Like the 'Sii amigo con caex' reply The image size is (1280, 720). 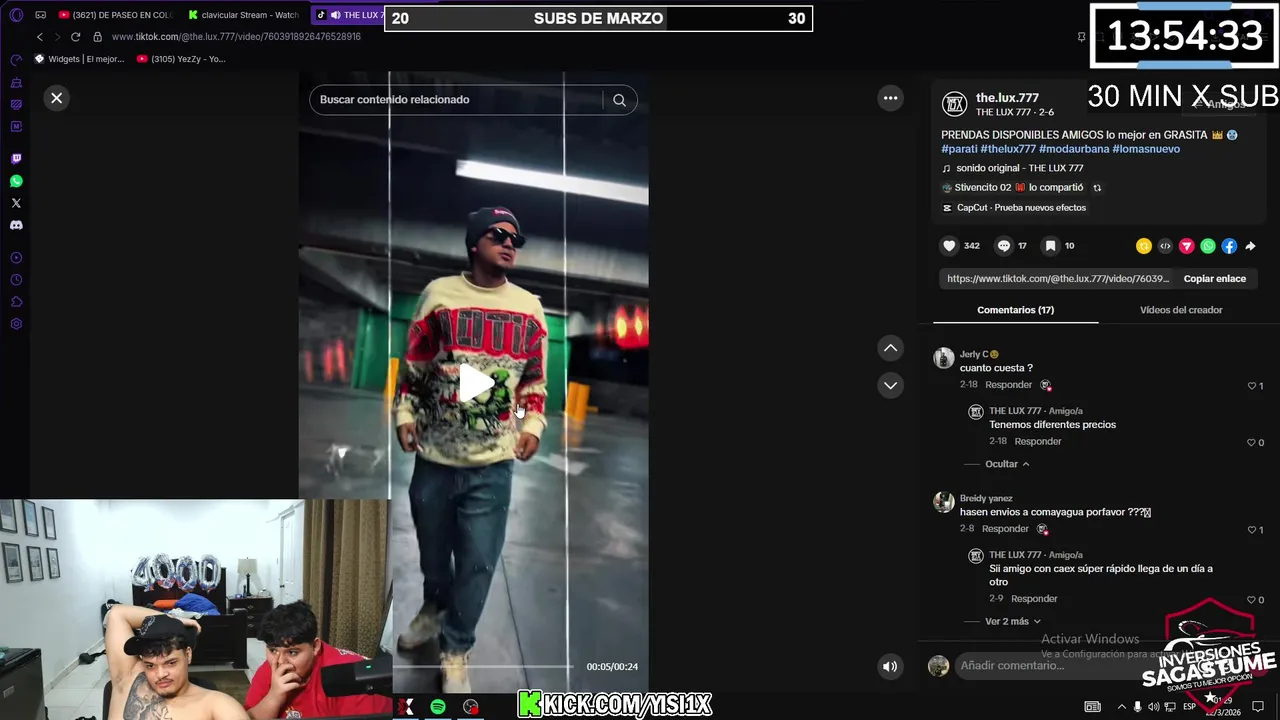click(1251, 600)
